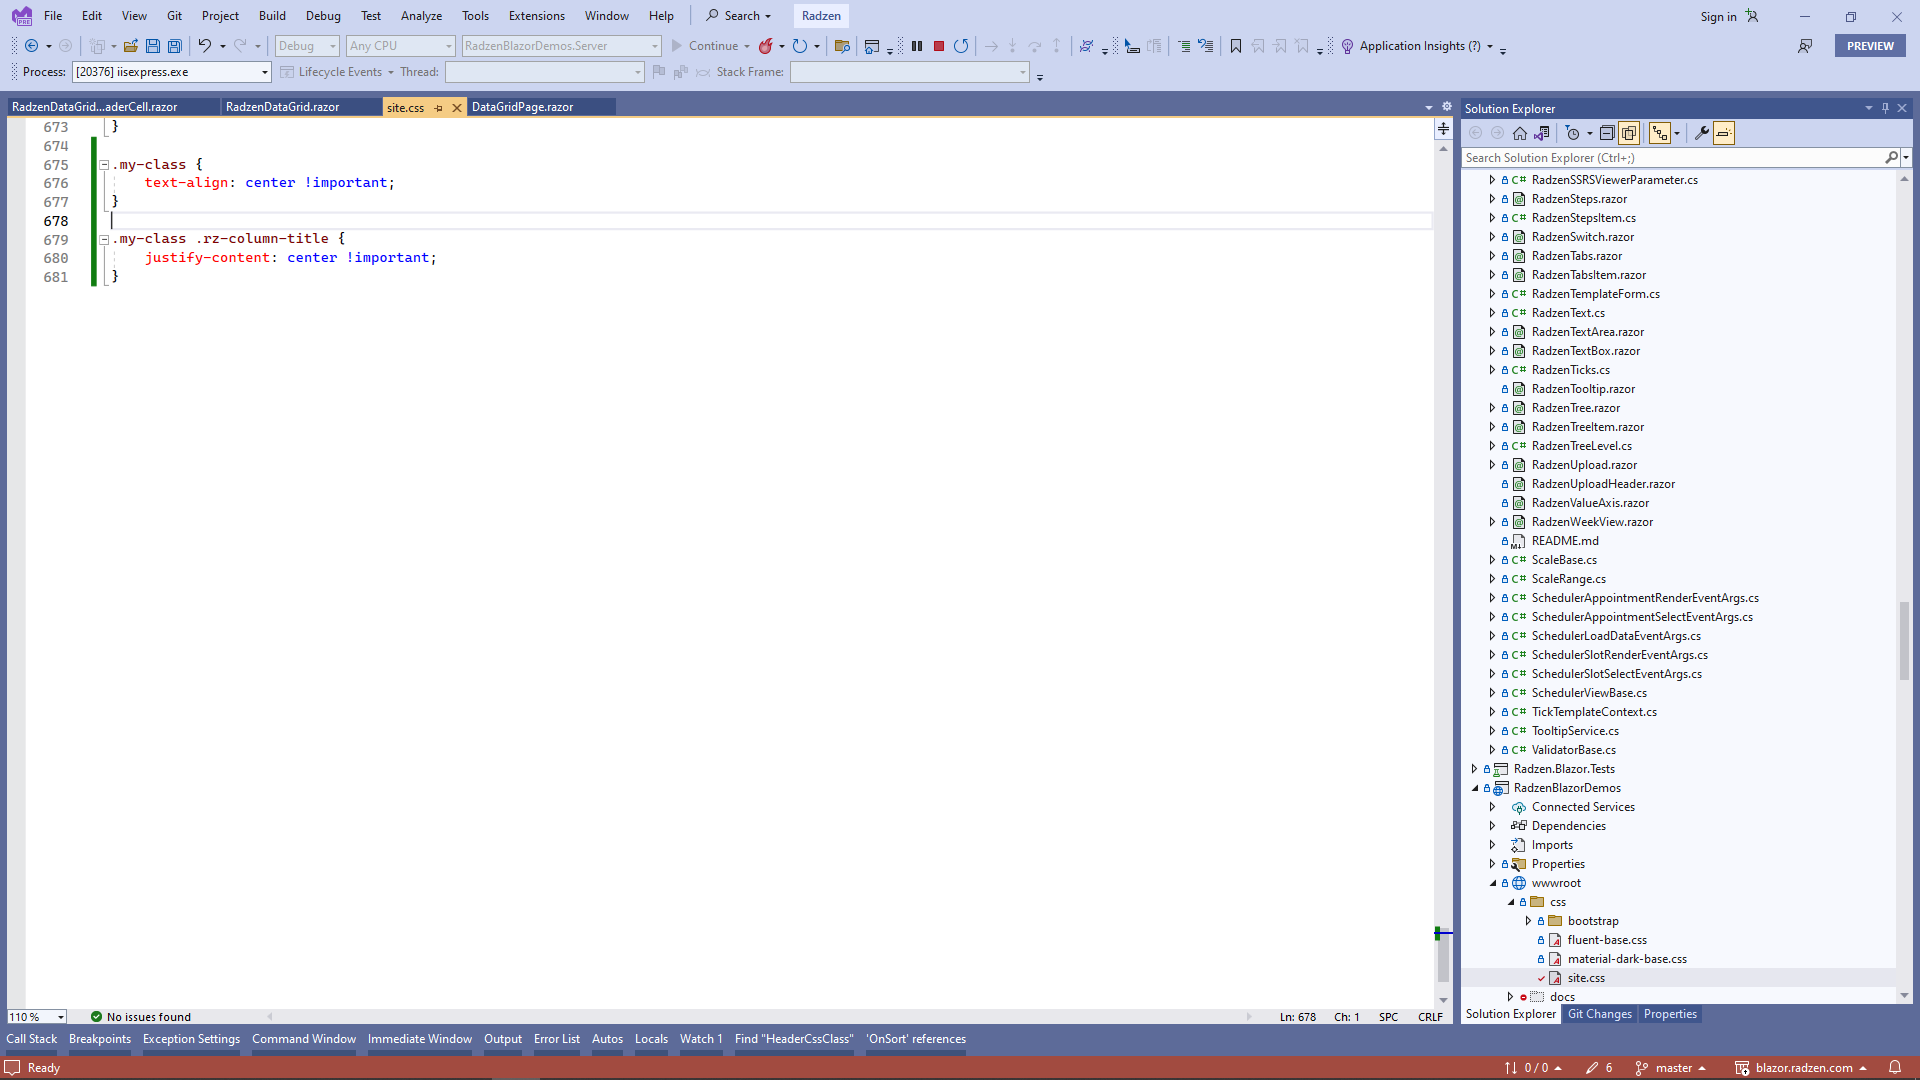This screenshot has width=1920, height=1080.
Task: Collapse the RadzenBlazorDemos project node
Action: pyautogui.click(x=1475, y=788)
